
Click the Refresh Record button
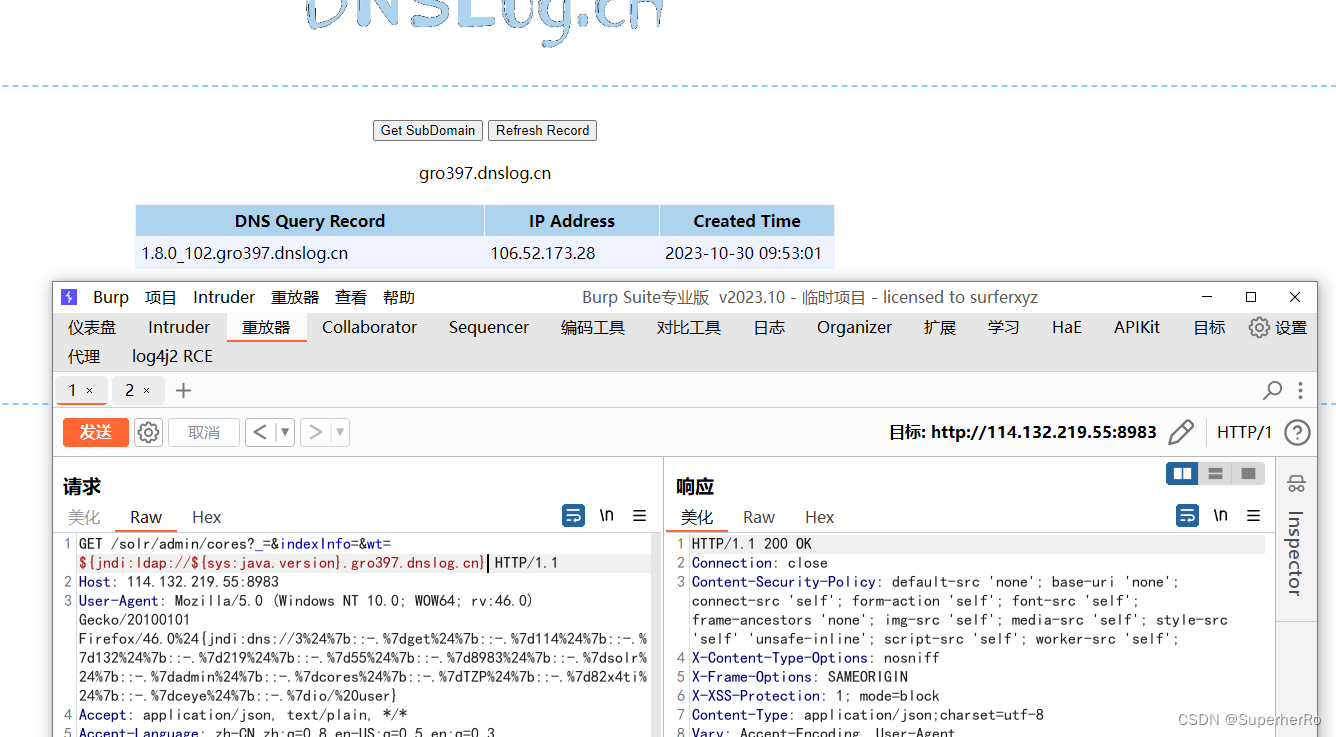[x=542, y=130]
